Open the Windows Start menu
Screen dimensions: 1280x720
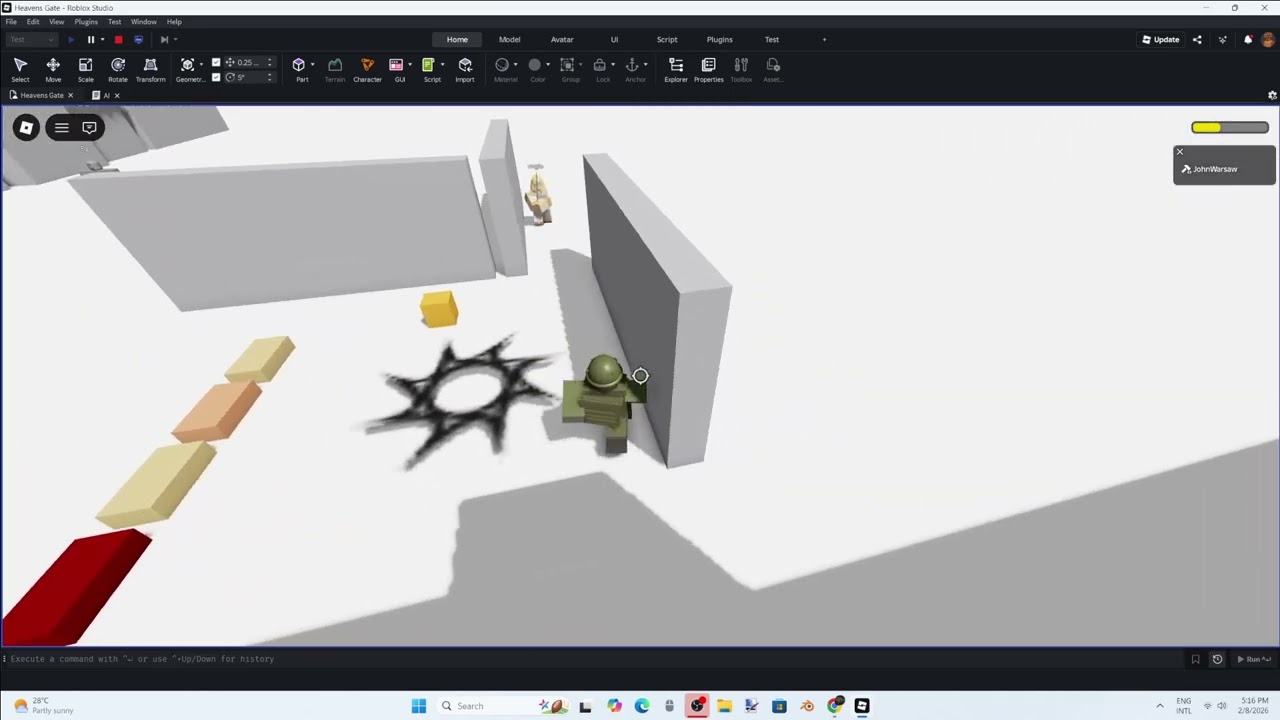(419, 706)
